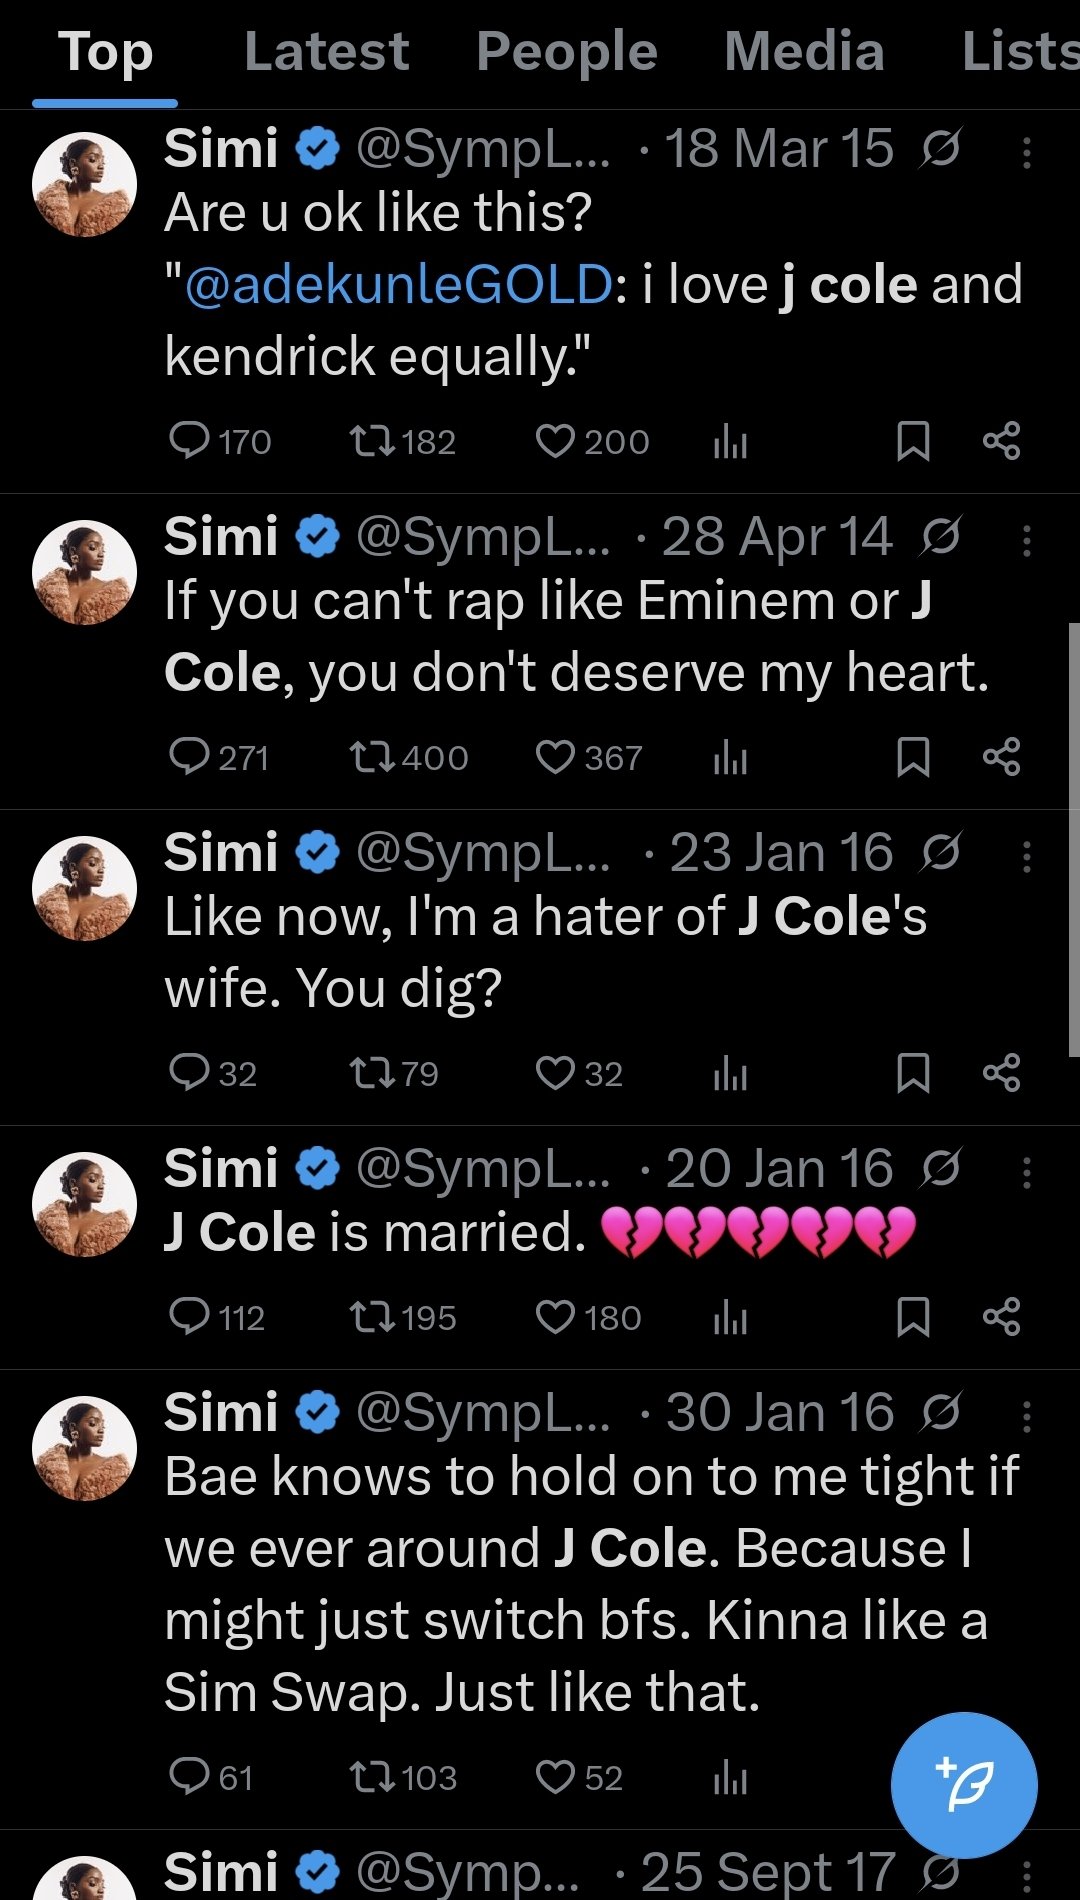This screenshot has width=1080, height=1900.
Task: Like the Eminem or J Cole tweet
Action: (555, 757)
